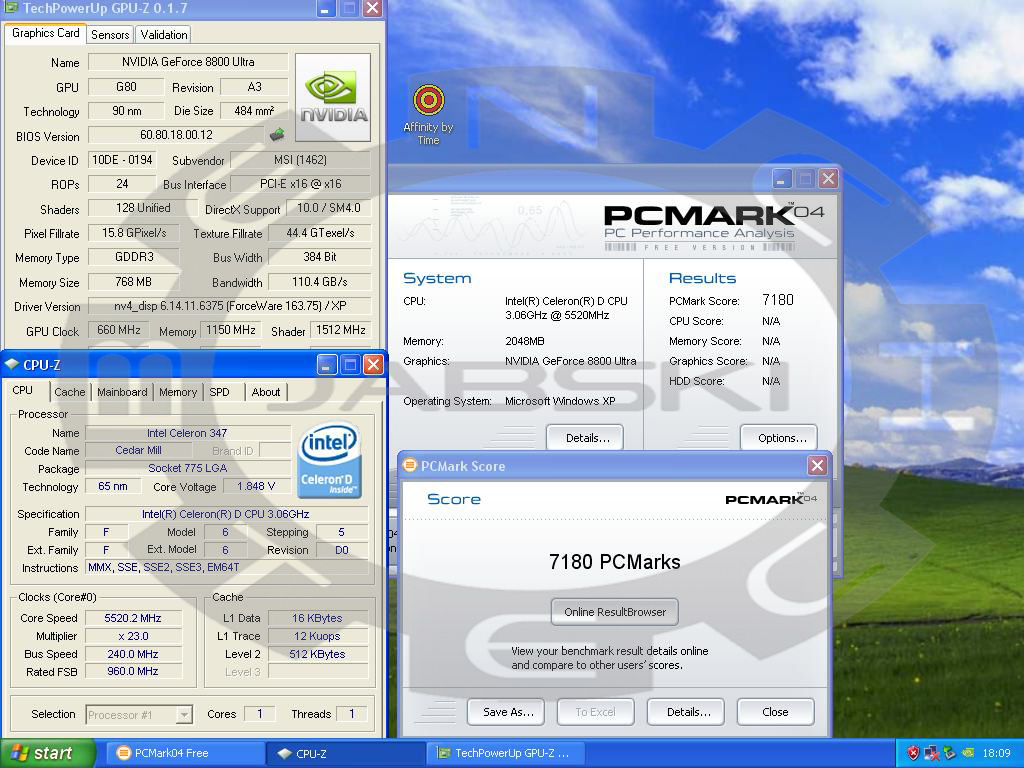Click the red shield security tray icon

pos(913,754)
